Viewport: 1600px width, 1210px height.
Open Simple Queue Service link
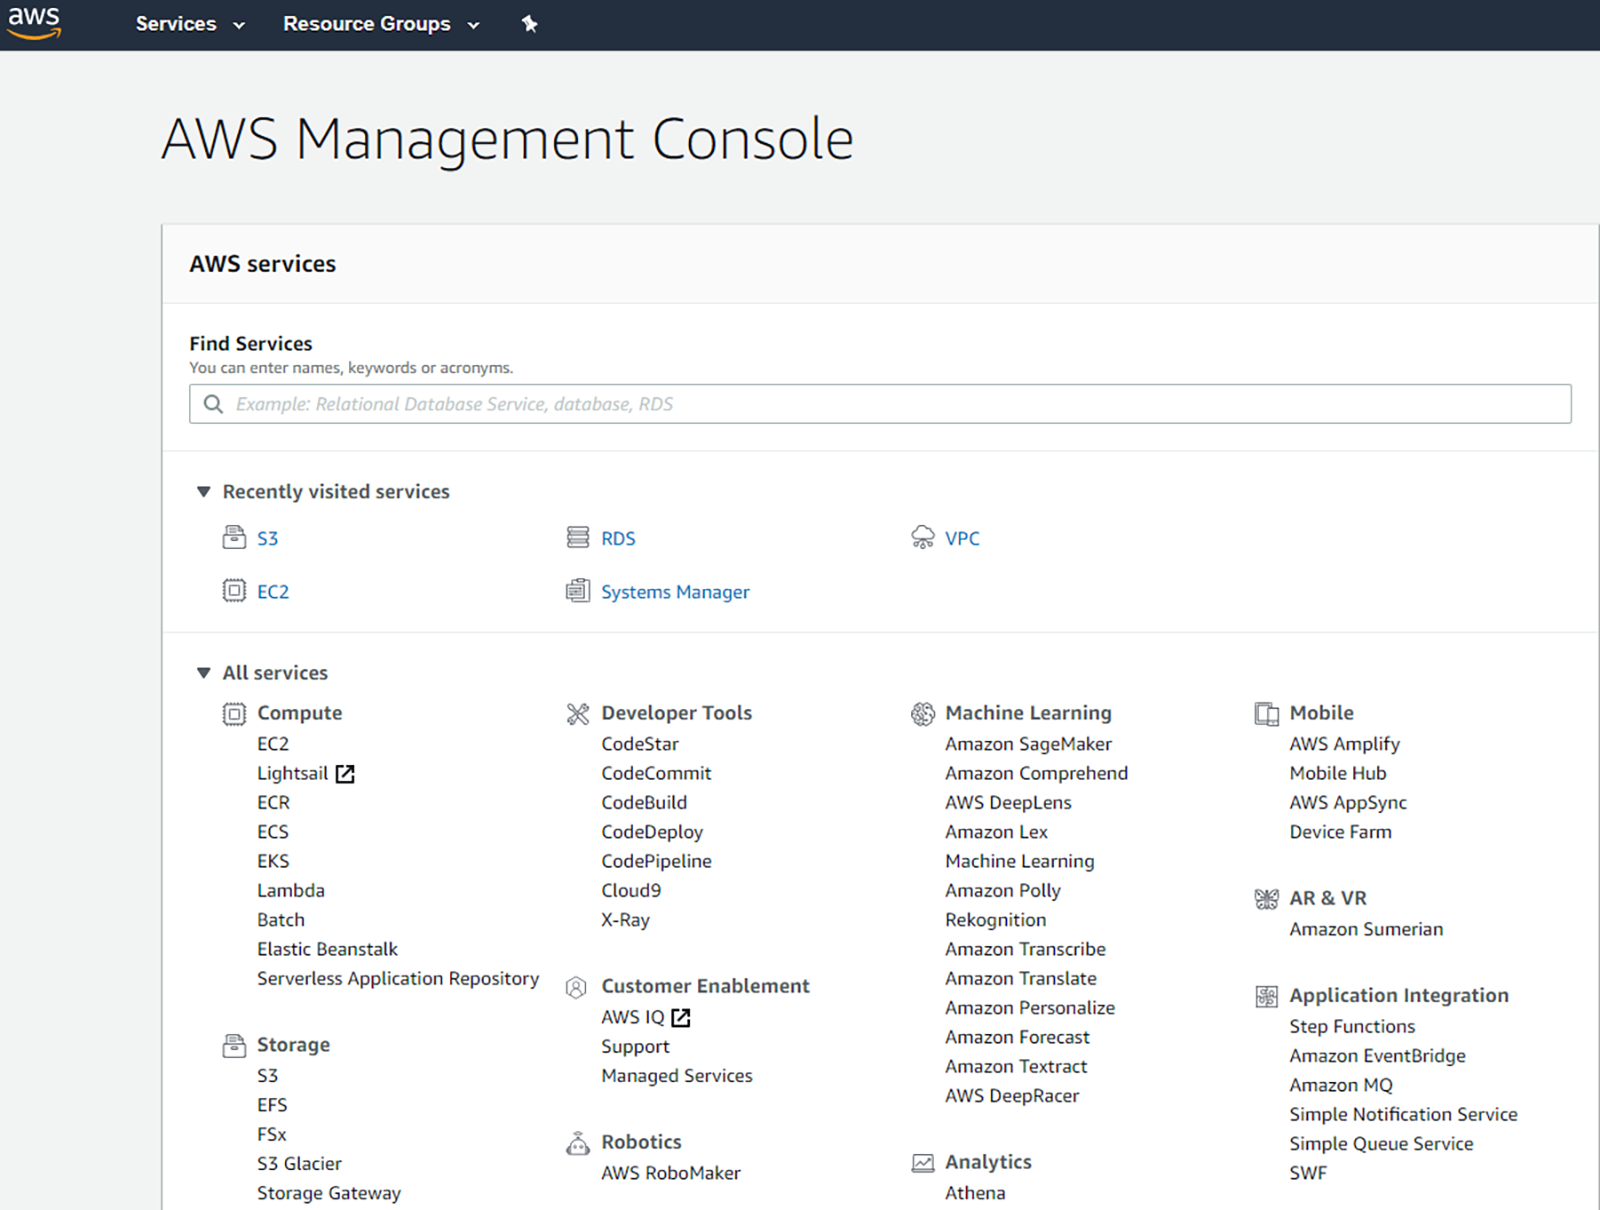pyautogui.click(x=1381, y=1144)
